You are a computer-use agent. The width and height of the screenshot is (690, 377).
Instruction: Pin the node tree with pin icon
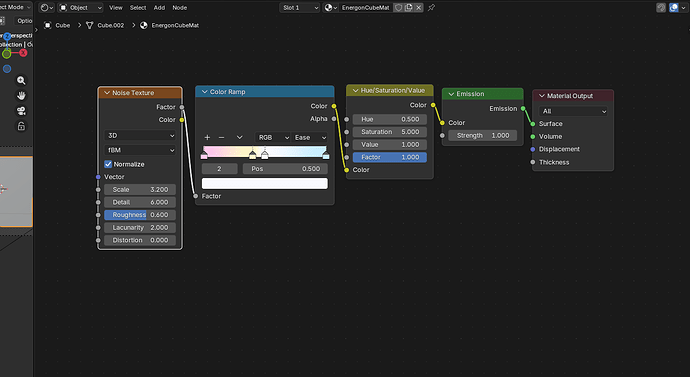[x=431, y=7]
